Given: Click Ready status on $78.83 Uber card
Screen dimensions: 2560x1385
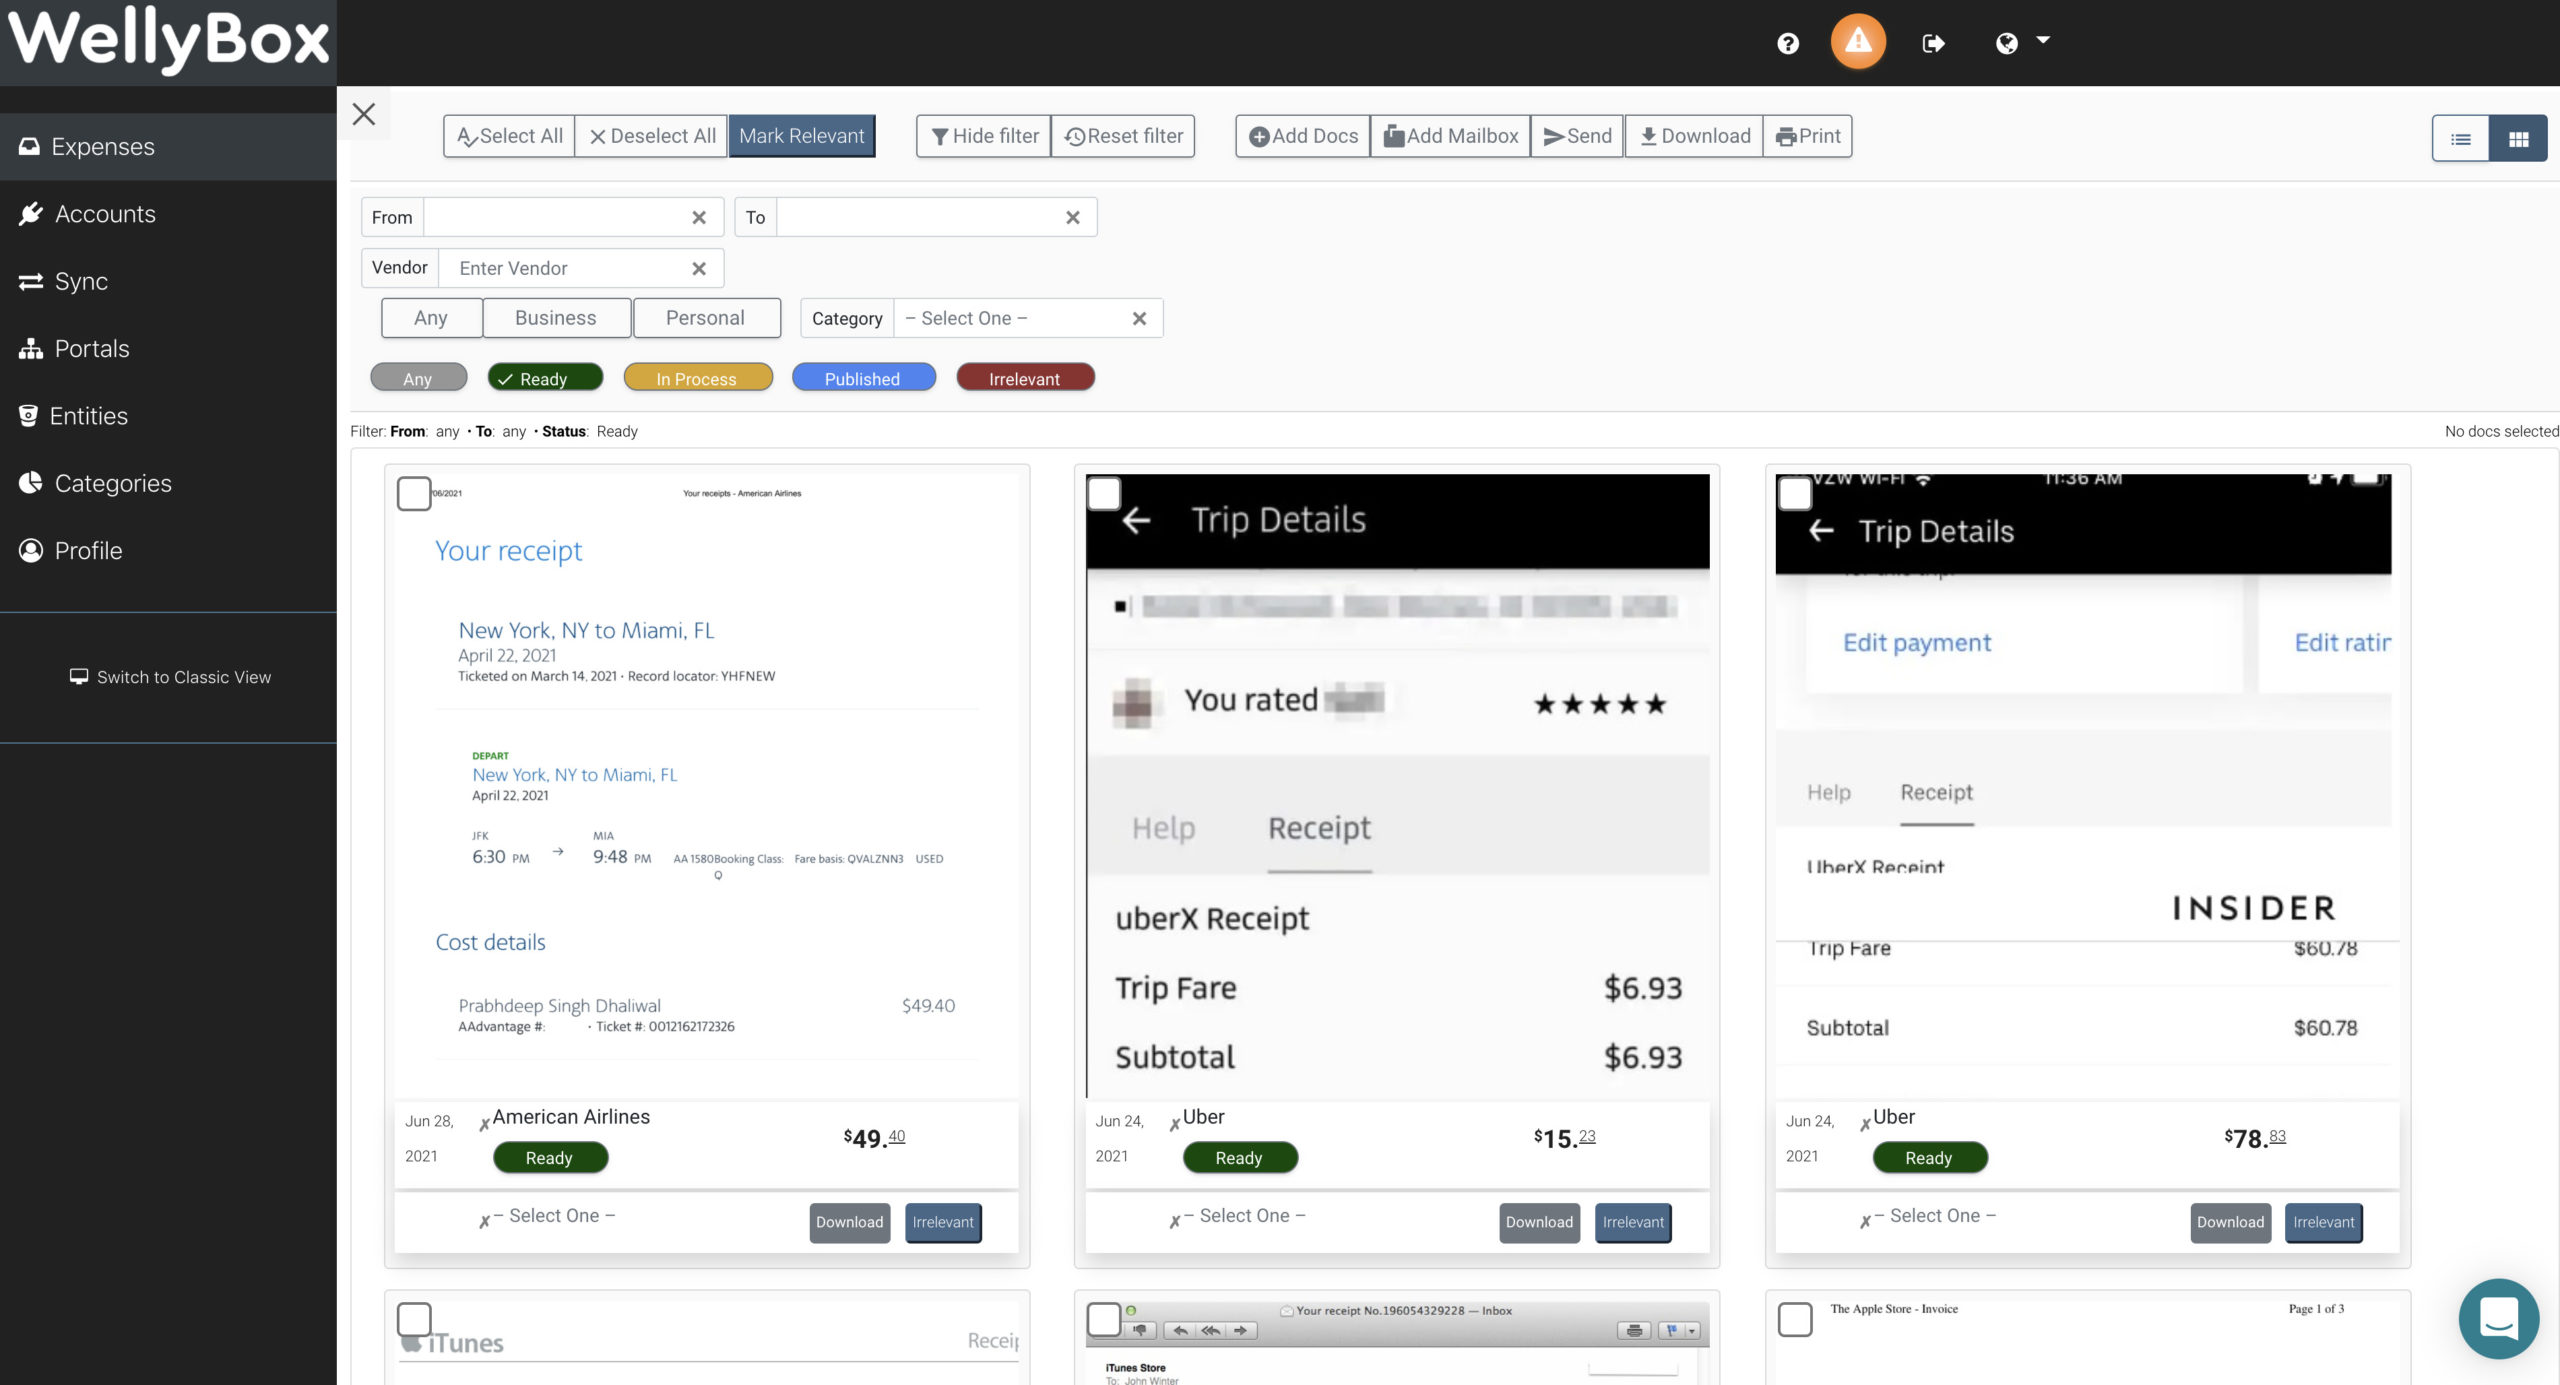Looking at the screenshot, I should click(1930, 1157).
